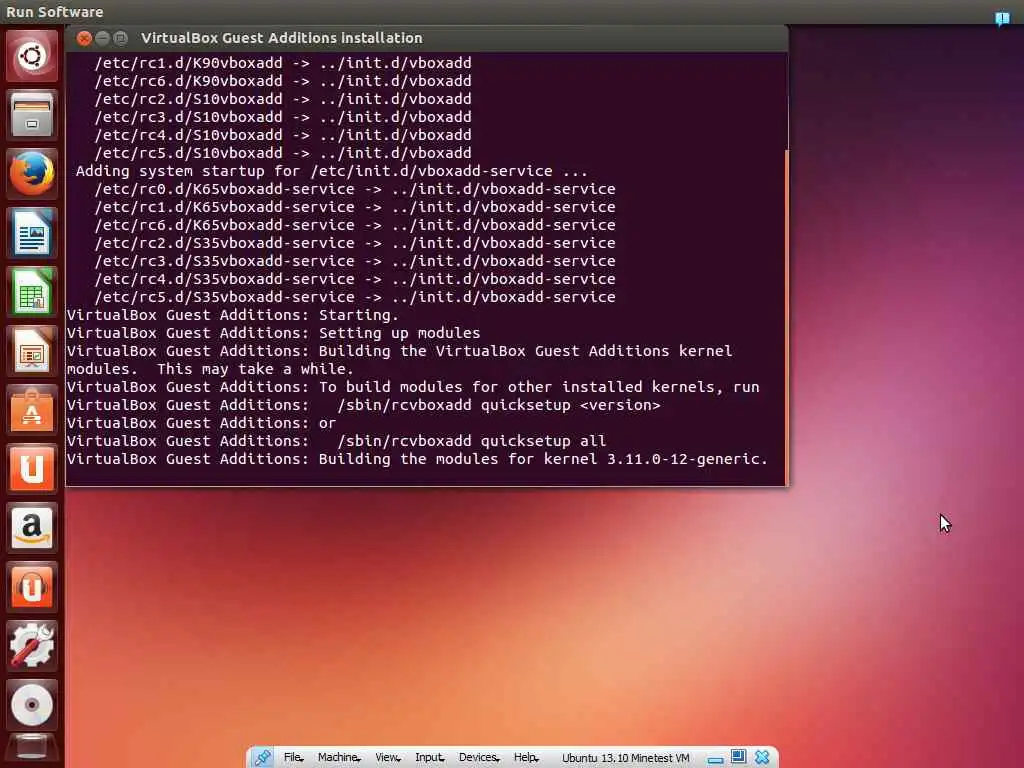The height and width of the screenshot is (768, 1024).
Task: Click the top-right panel indicator icon
Action: (1002, 18)
